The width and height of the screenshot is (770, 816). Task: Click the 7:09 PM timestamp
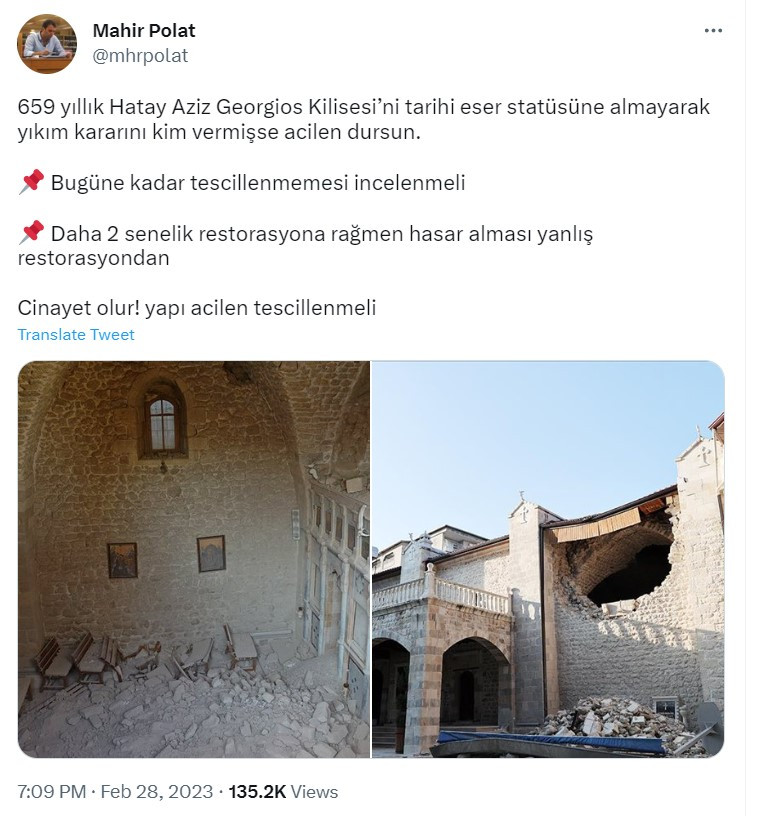pos(52,792)
